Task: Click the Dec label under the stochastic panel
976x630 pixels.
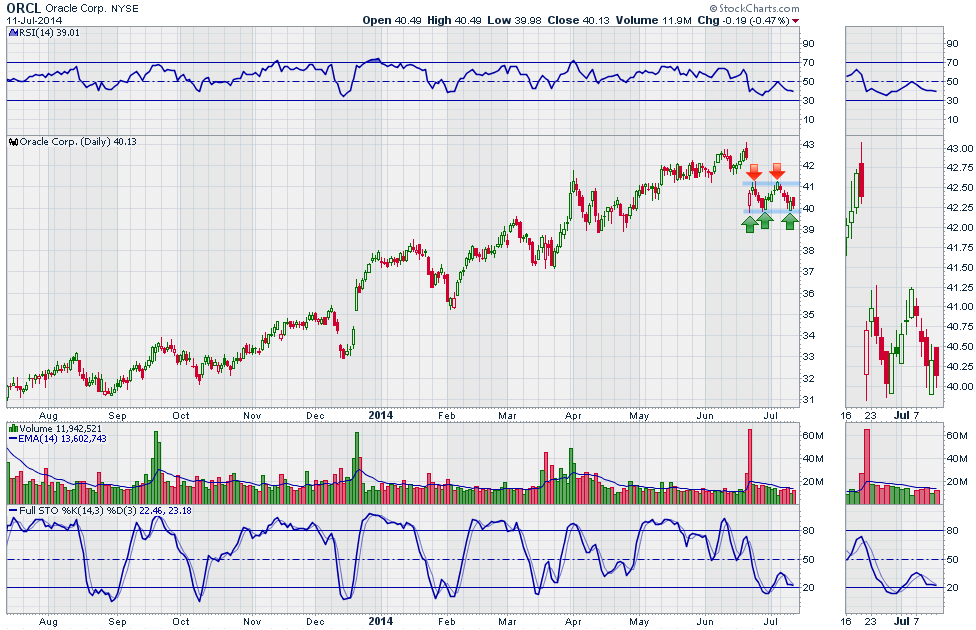Action: click(315, 621)
